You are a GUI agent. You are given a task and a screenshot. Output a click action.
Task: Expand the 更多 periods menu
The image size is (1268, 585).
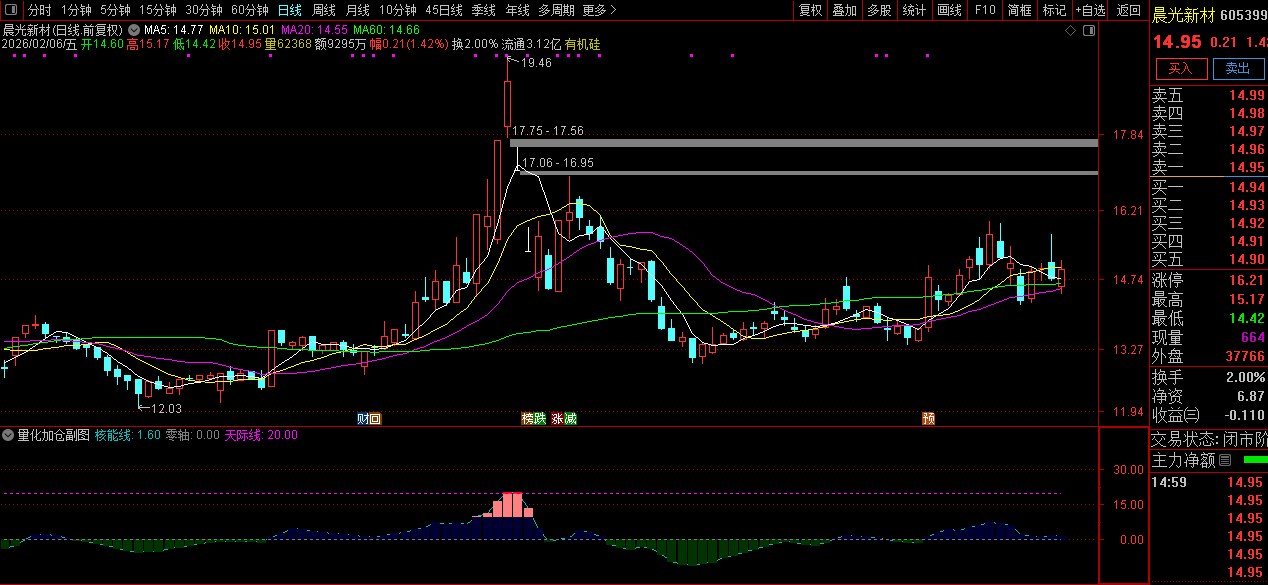coord(599,10)
